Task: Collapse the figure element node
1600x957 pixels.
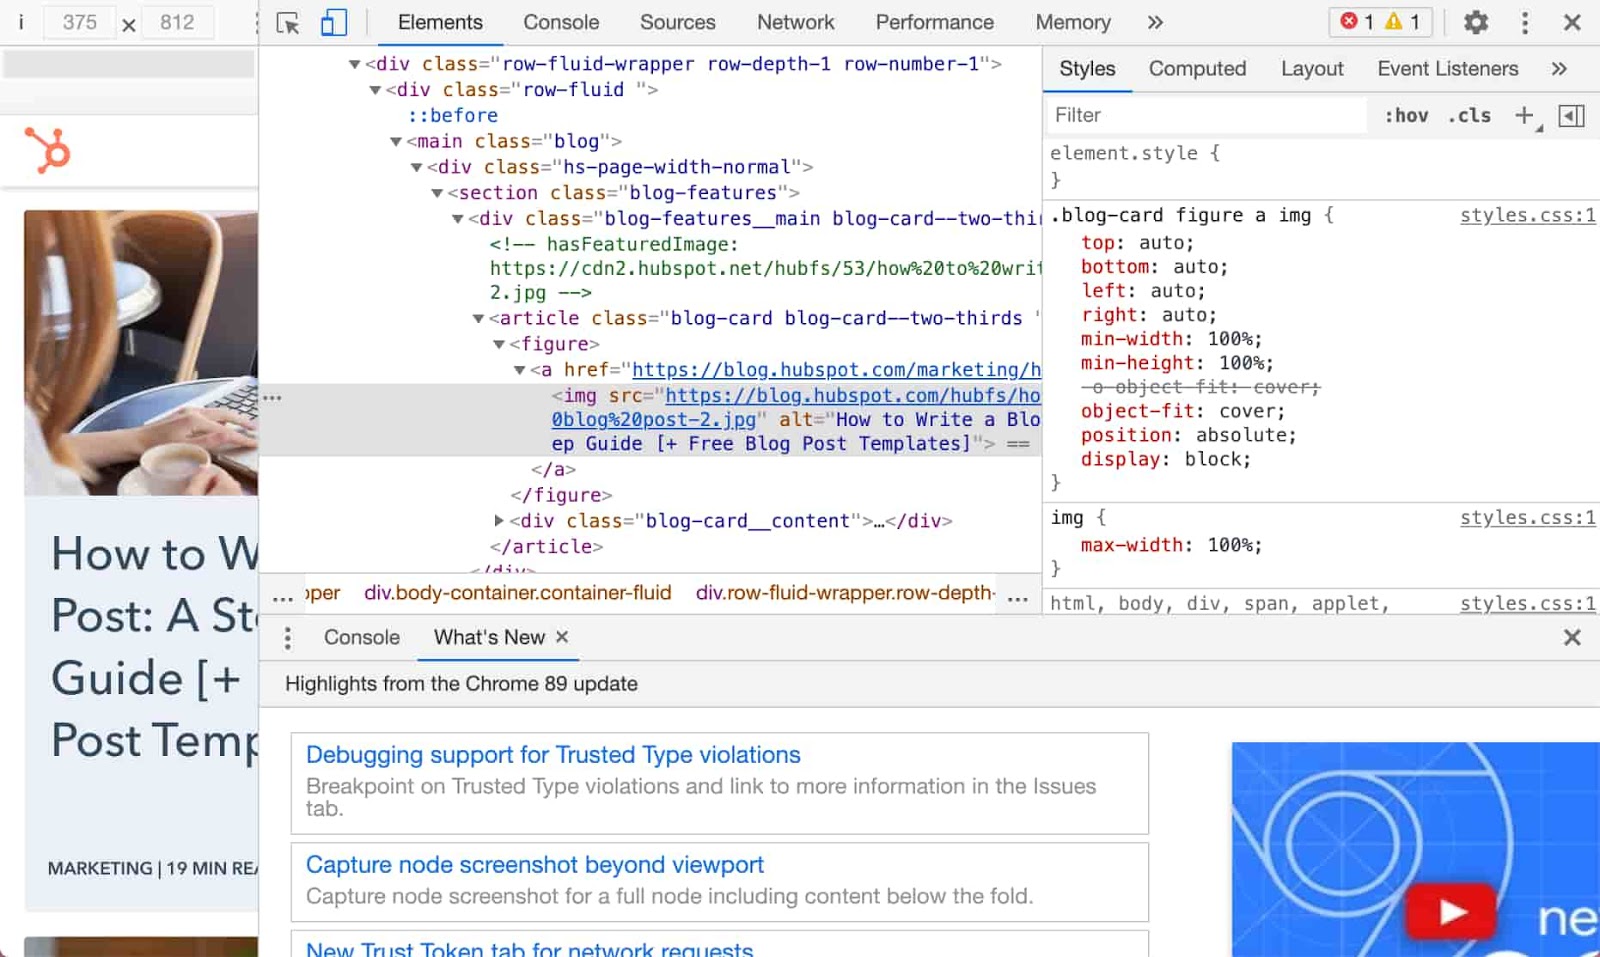Action: tap(499, 344)
